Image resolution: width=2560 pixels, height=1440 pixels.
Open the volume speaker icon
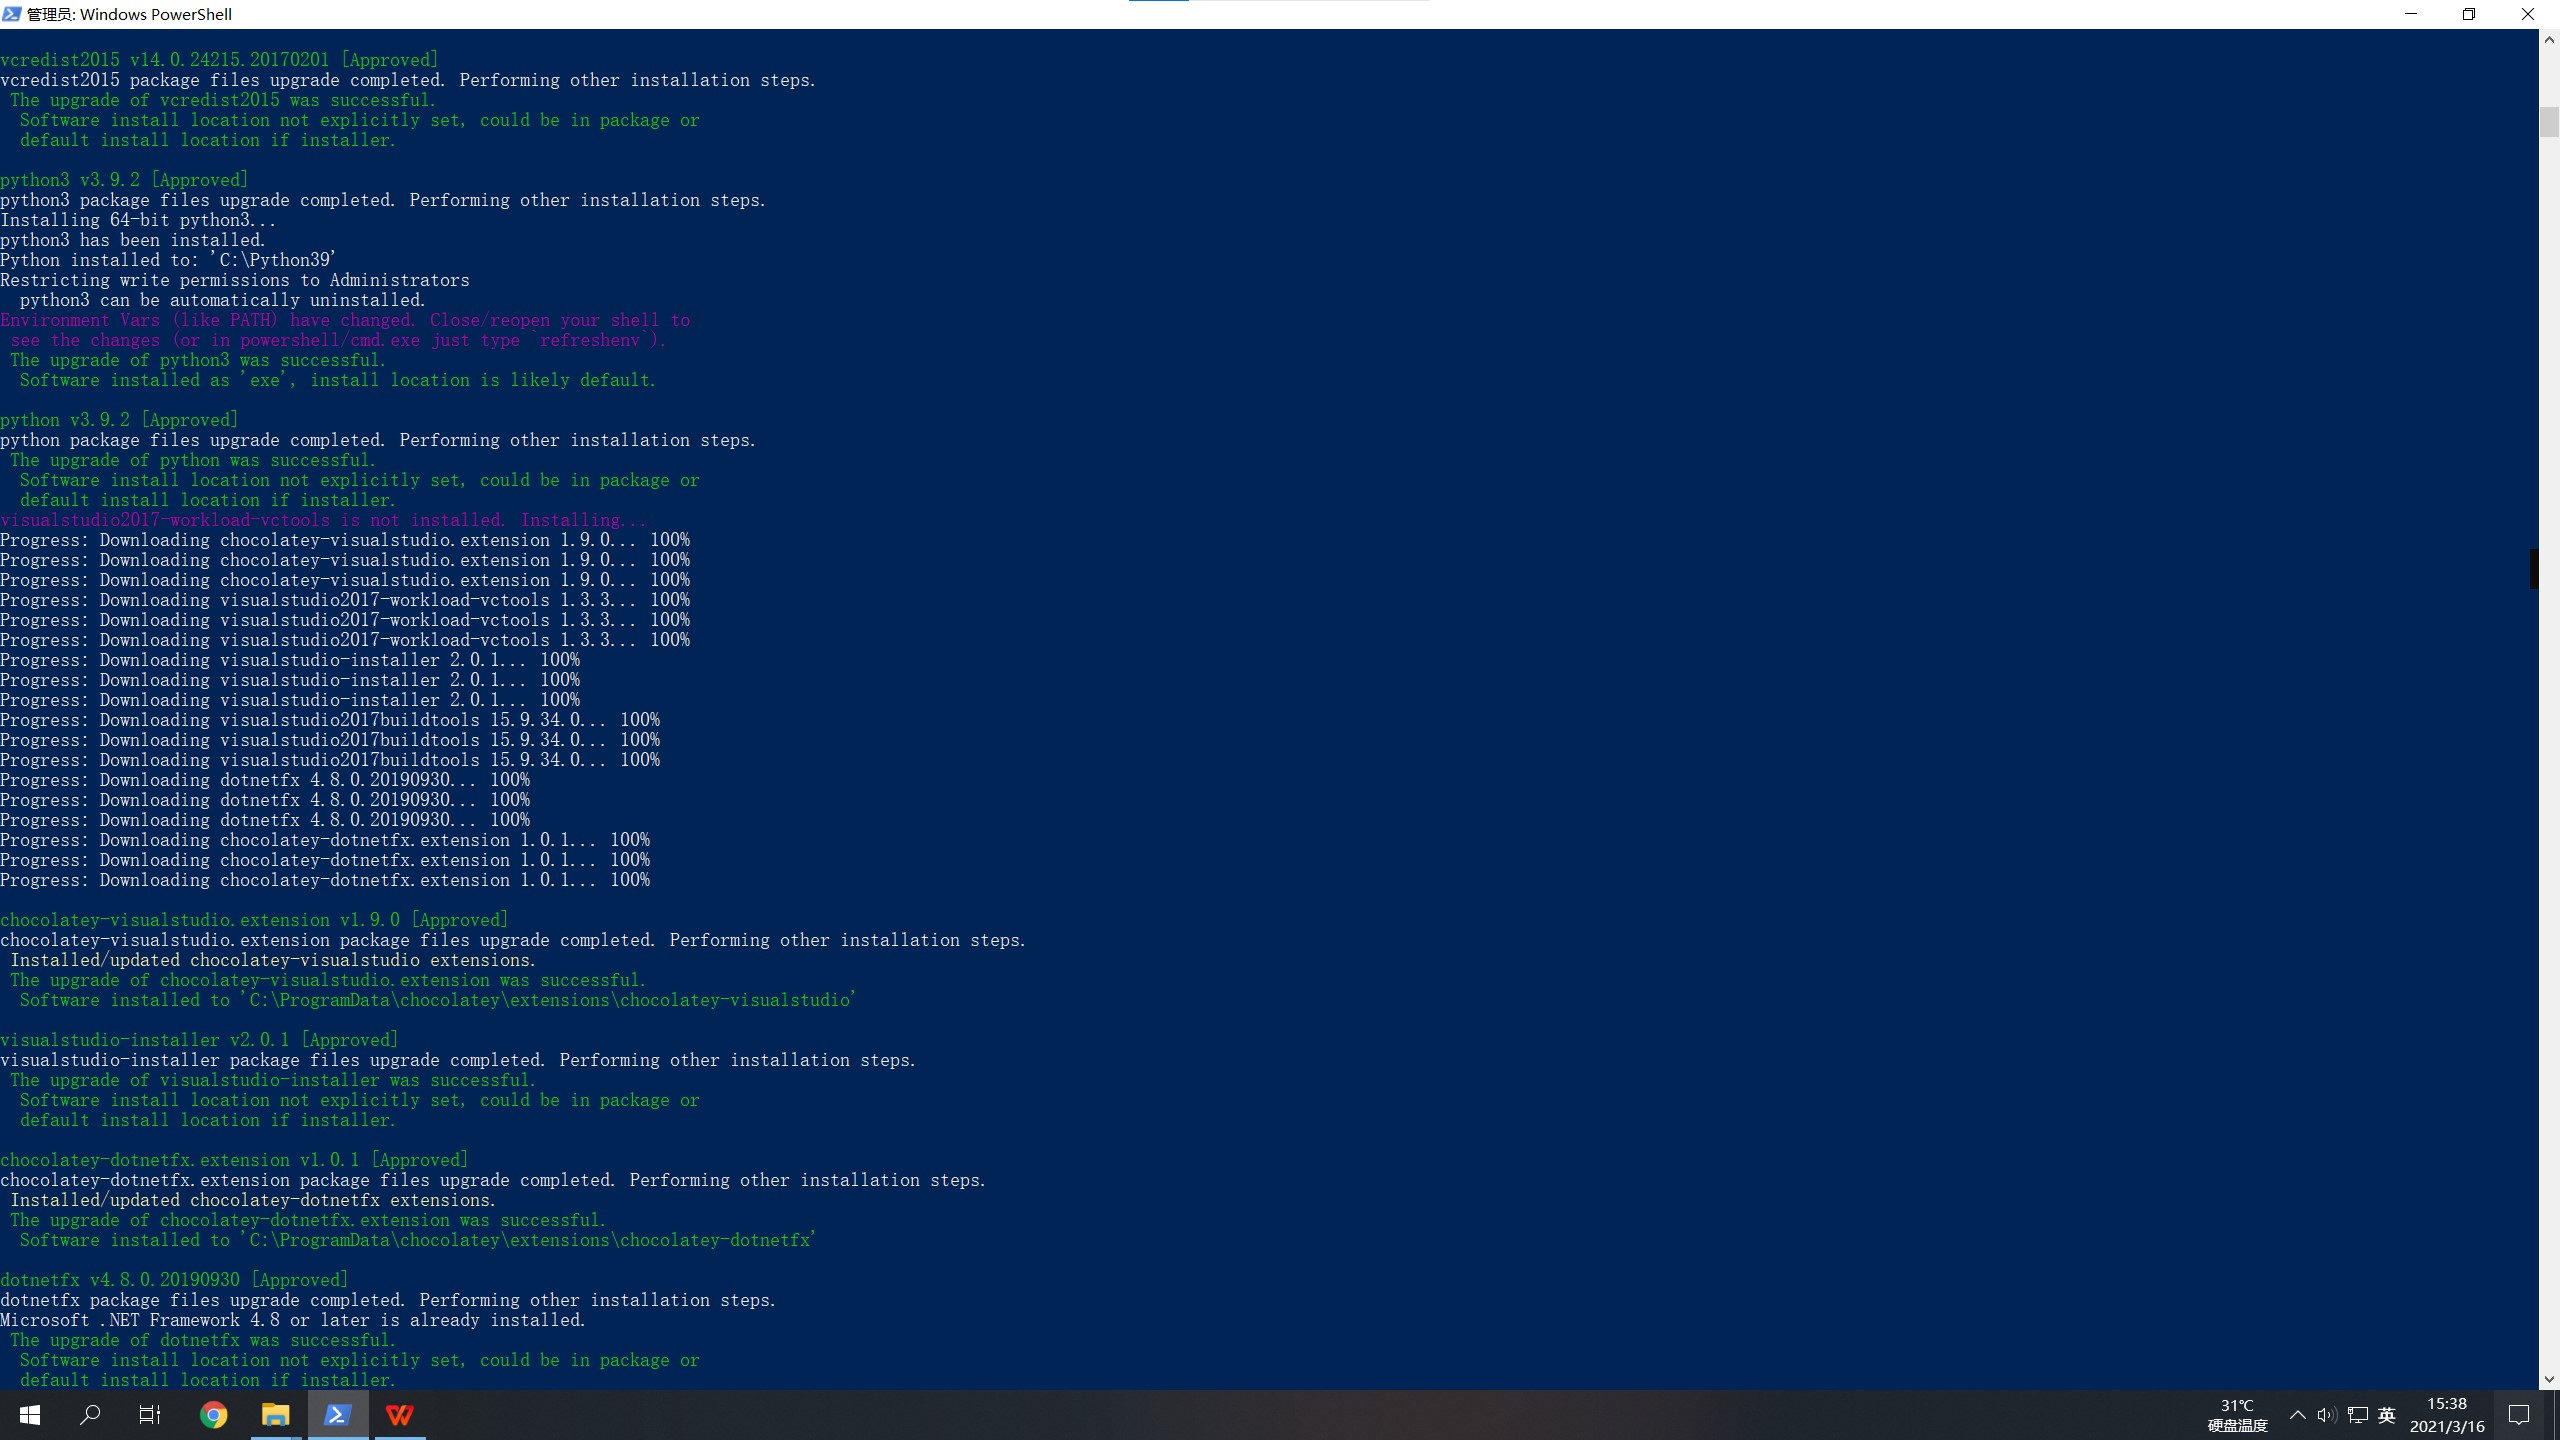pos(2326,1415)
